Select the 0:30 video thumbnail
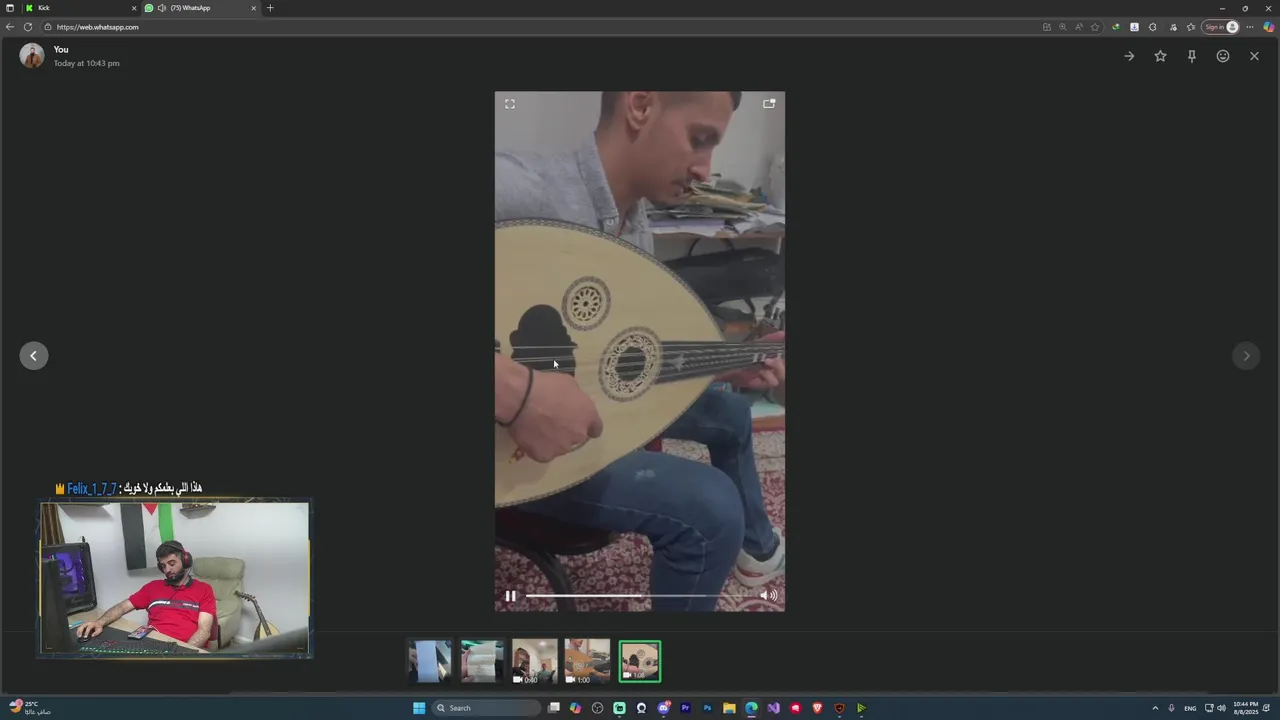Viewport: 1280px width, 720px height. tap(535, 661)
